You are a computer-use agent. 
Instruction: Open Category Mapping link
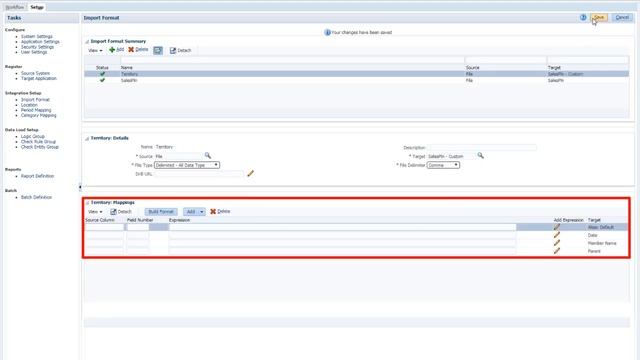coord(38,116)
